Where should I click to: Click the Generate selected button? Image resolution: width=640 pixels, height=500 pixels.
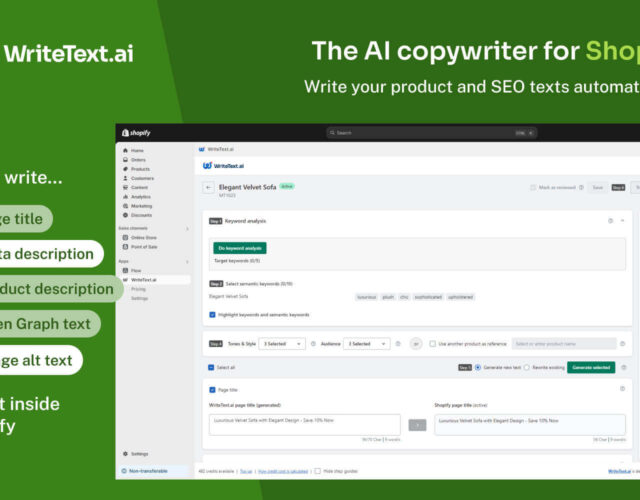tap(591, 367)
